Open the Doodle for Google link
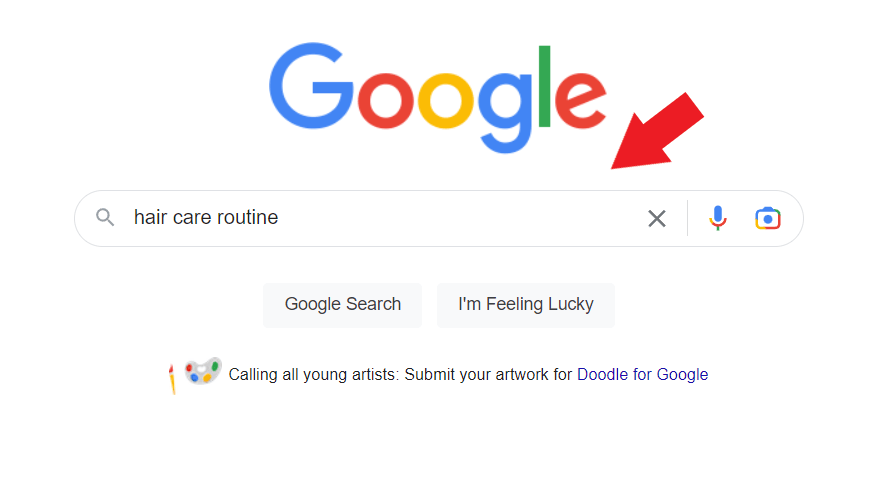893x486 pixels. click(x=642, y=375)
